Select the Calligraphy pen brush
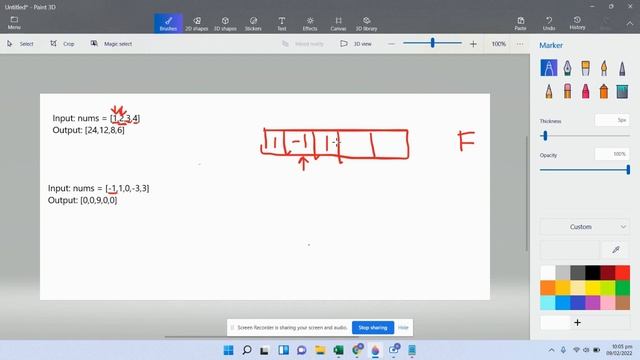The height and width of the screenshot is (360, 640). tap(567, 68)
